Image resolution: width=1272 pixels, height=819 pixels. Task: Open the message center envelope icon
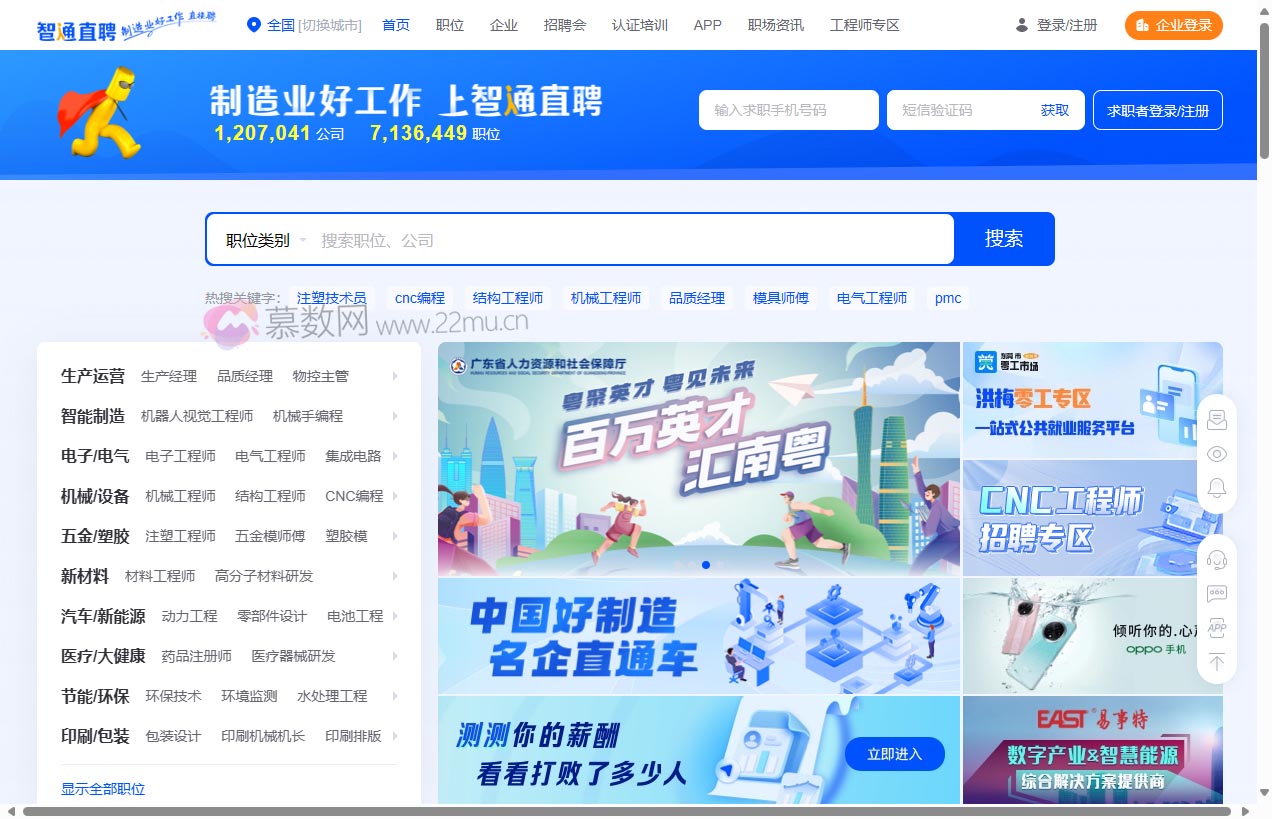click(x=1217, y=419)
